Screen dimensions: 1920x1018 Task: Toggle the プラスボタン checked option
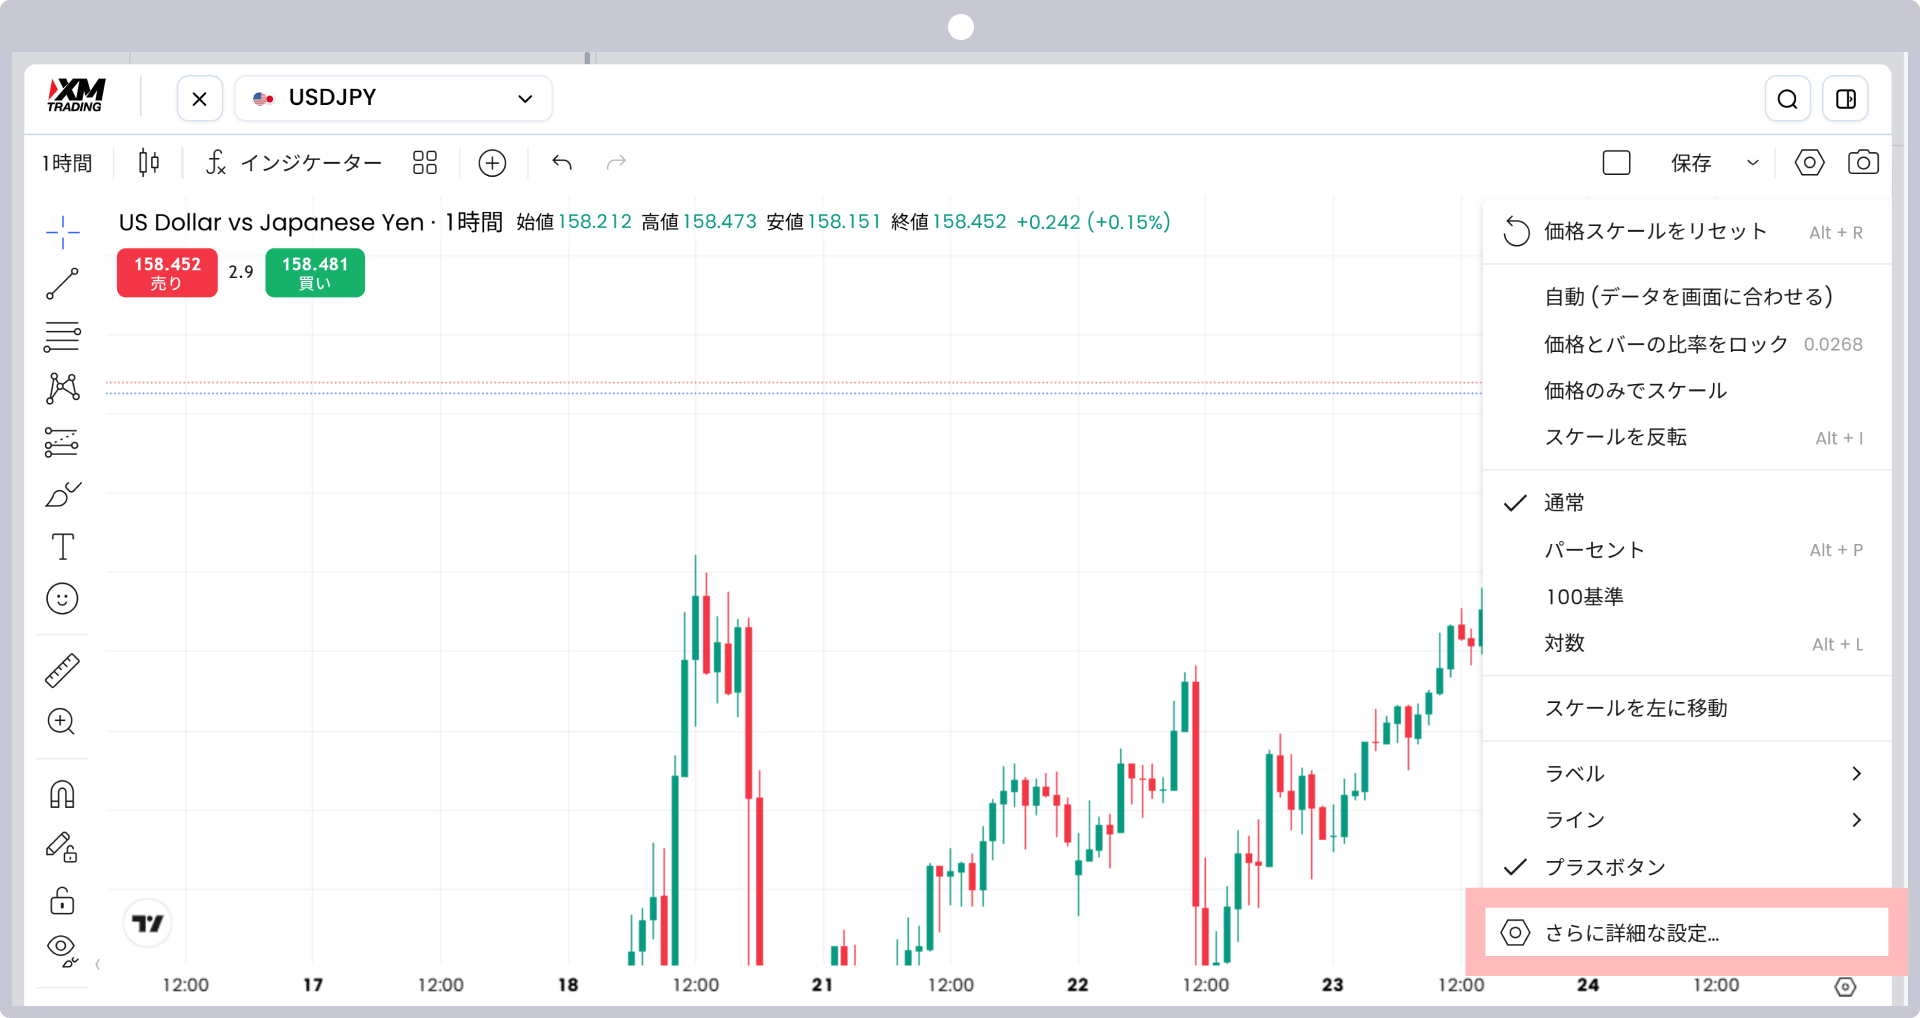coord(1687,867)
